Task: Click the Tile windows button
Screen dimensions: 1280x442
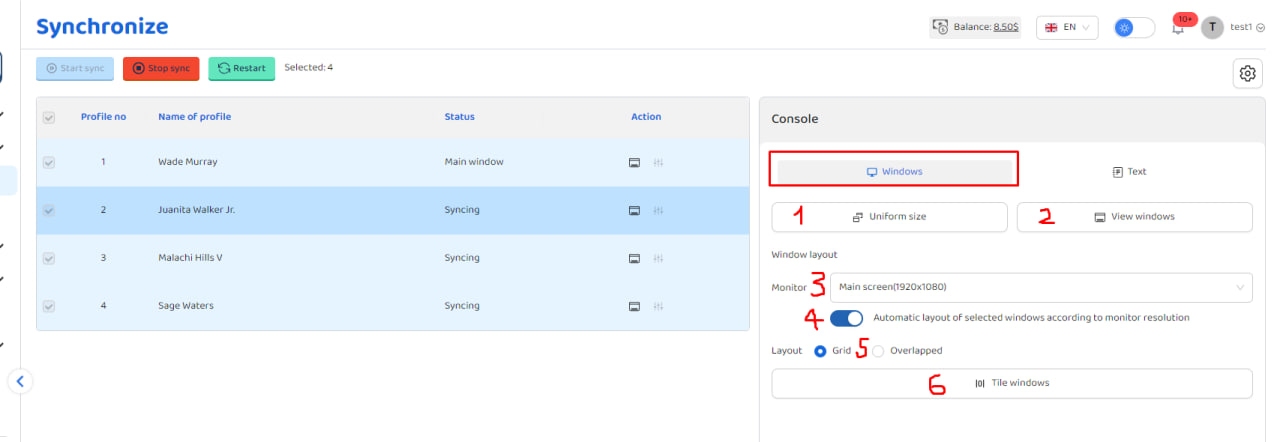Action: 1012,383
